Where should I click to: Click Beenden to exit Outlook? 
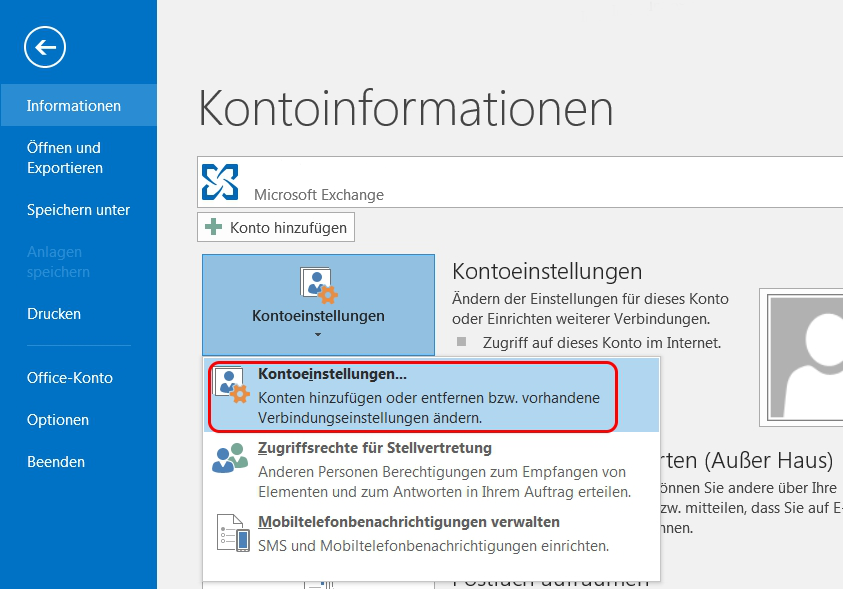[x=56, y=462]
